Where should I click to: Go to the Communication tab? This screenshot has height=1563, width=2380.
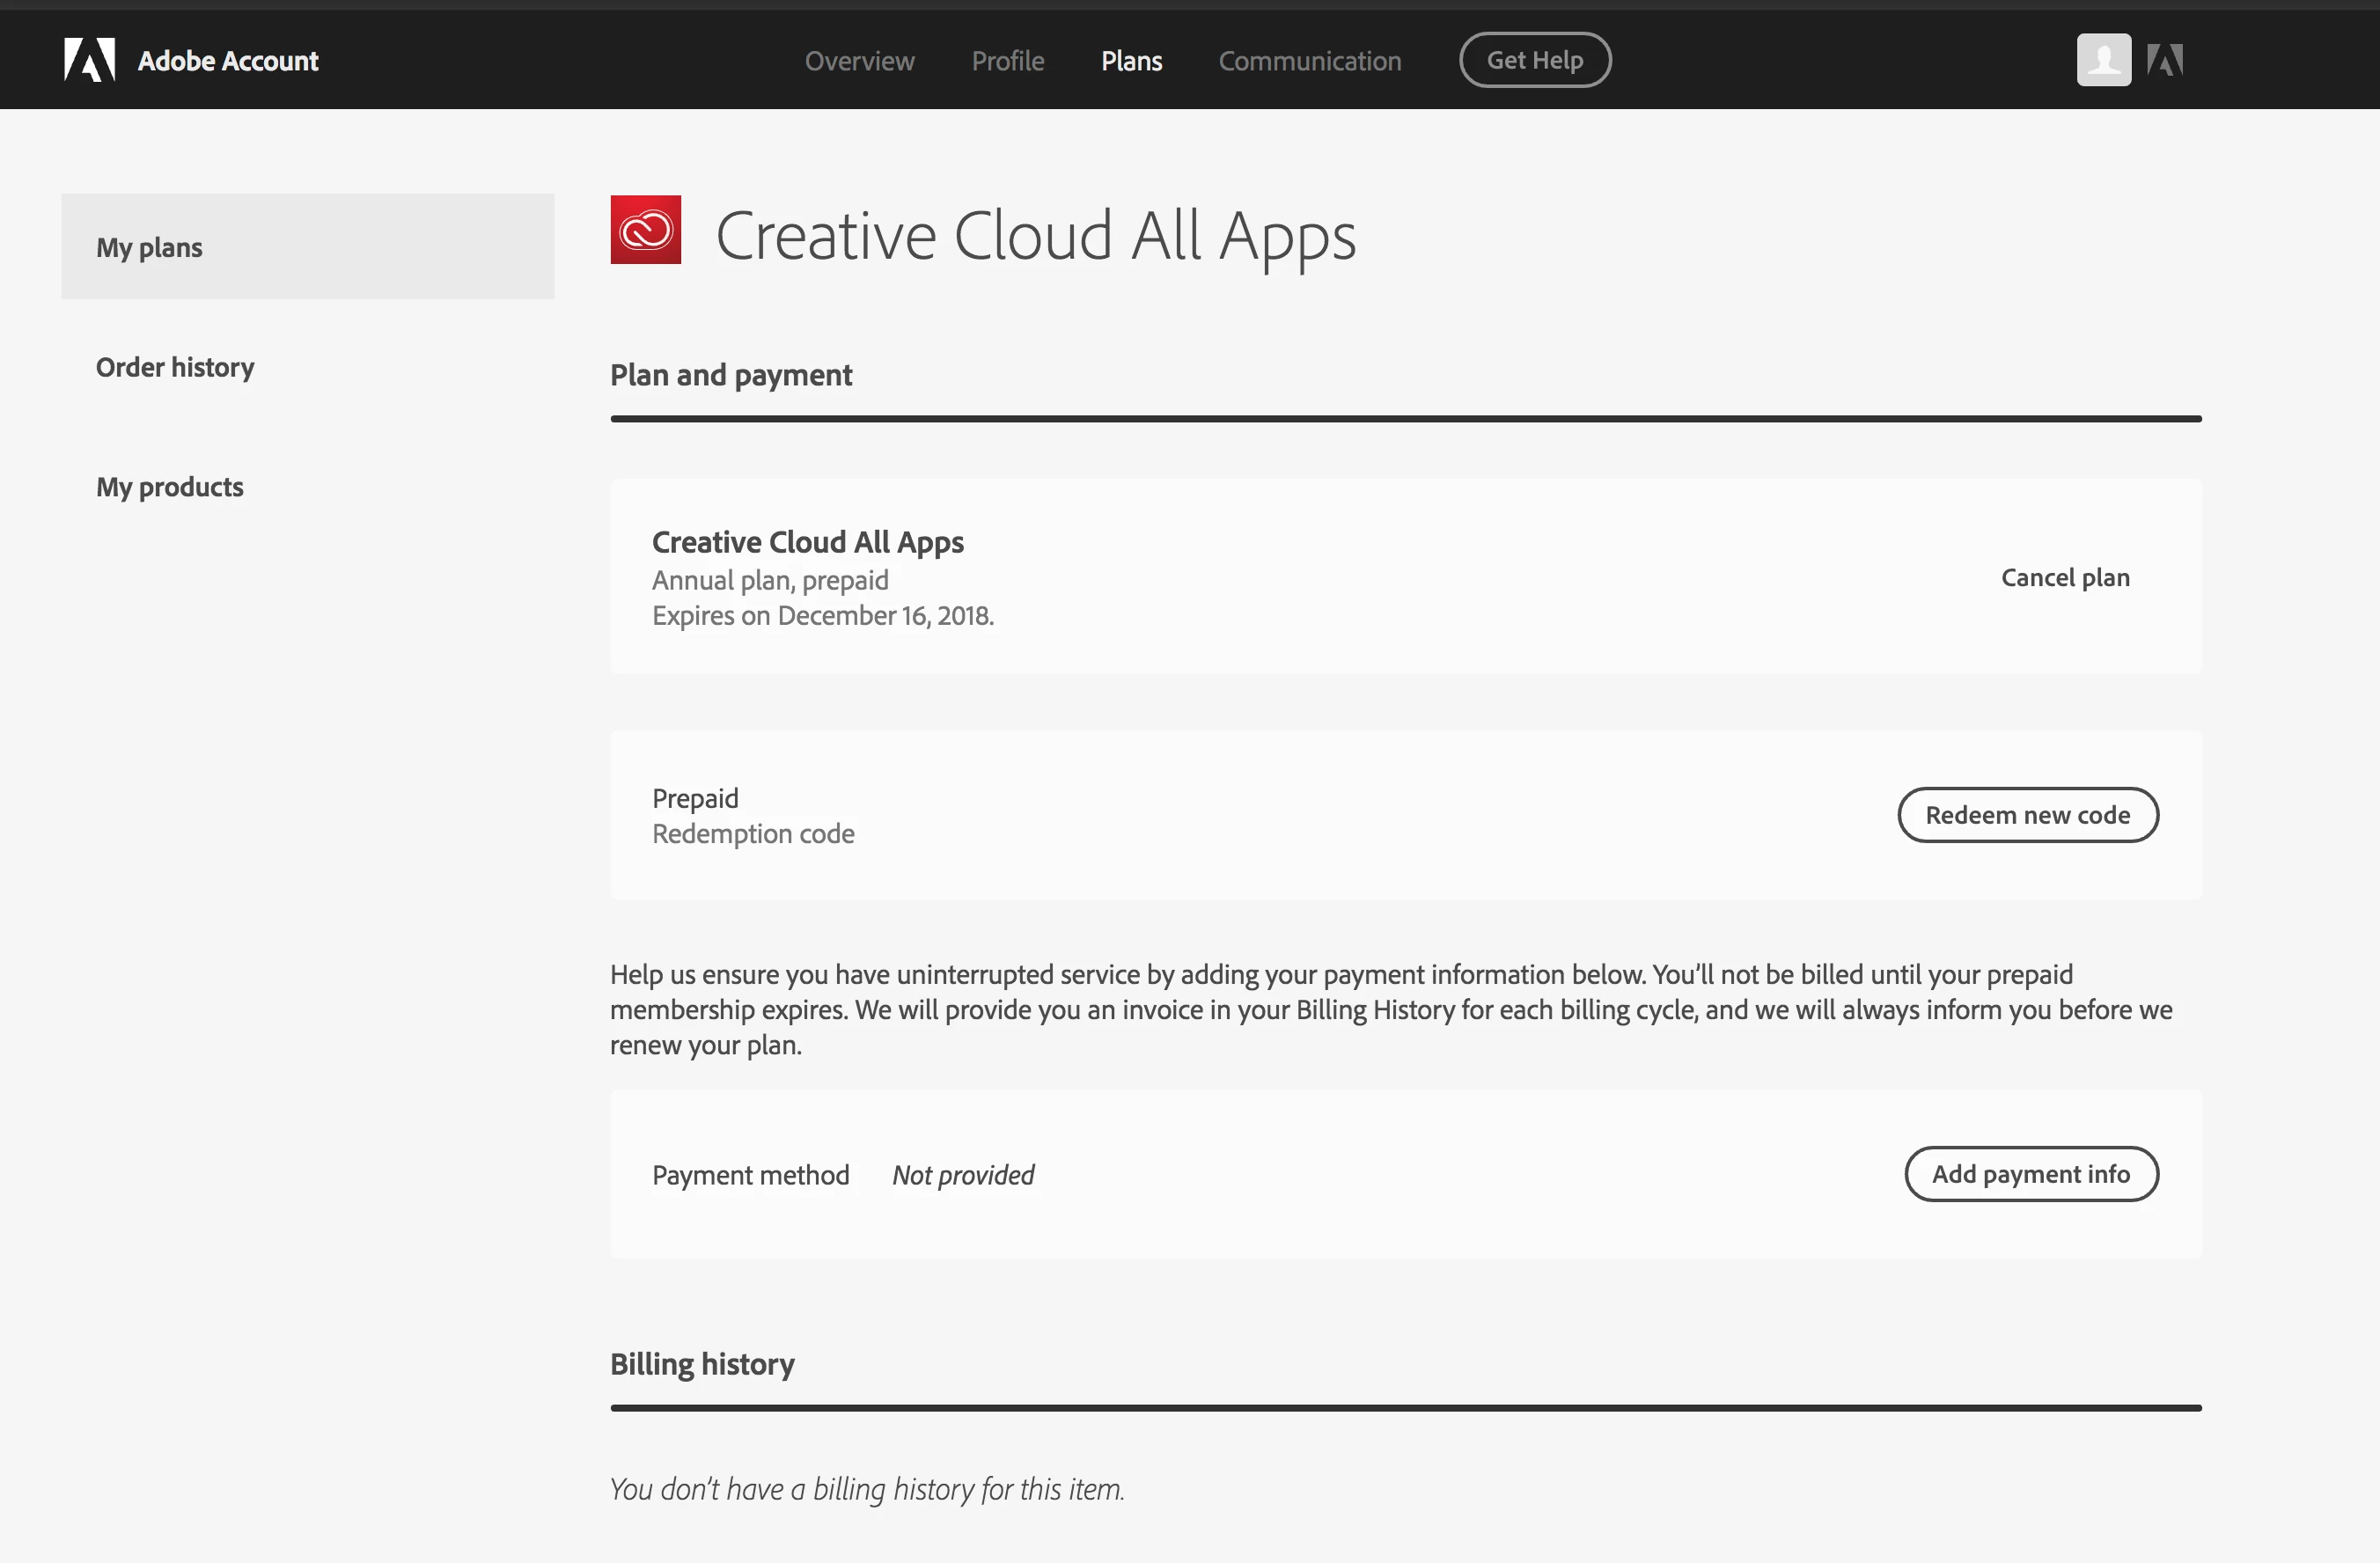(x=1309, y=61)
